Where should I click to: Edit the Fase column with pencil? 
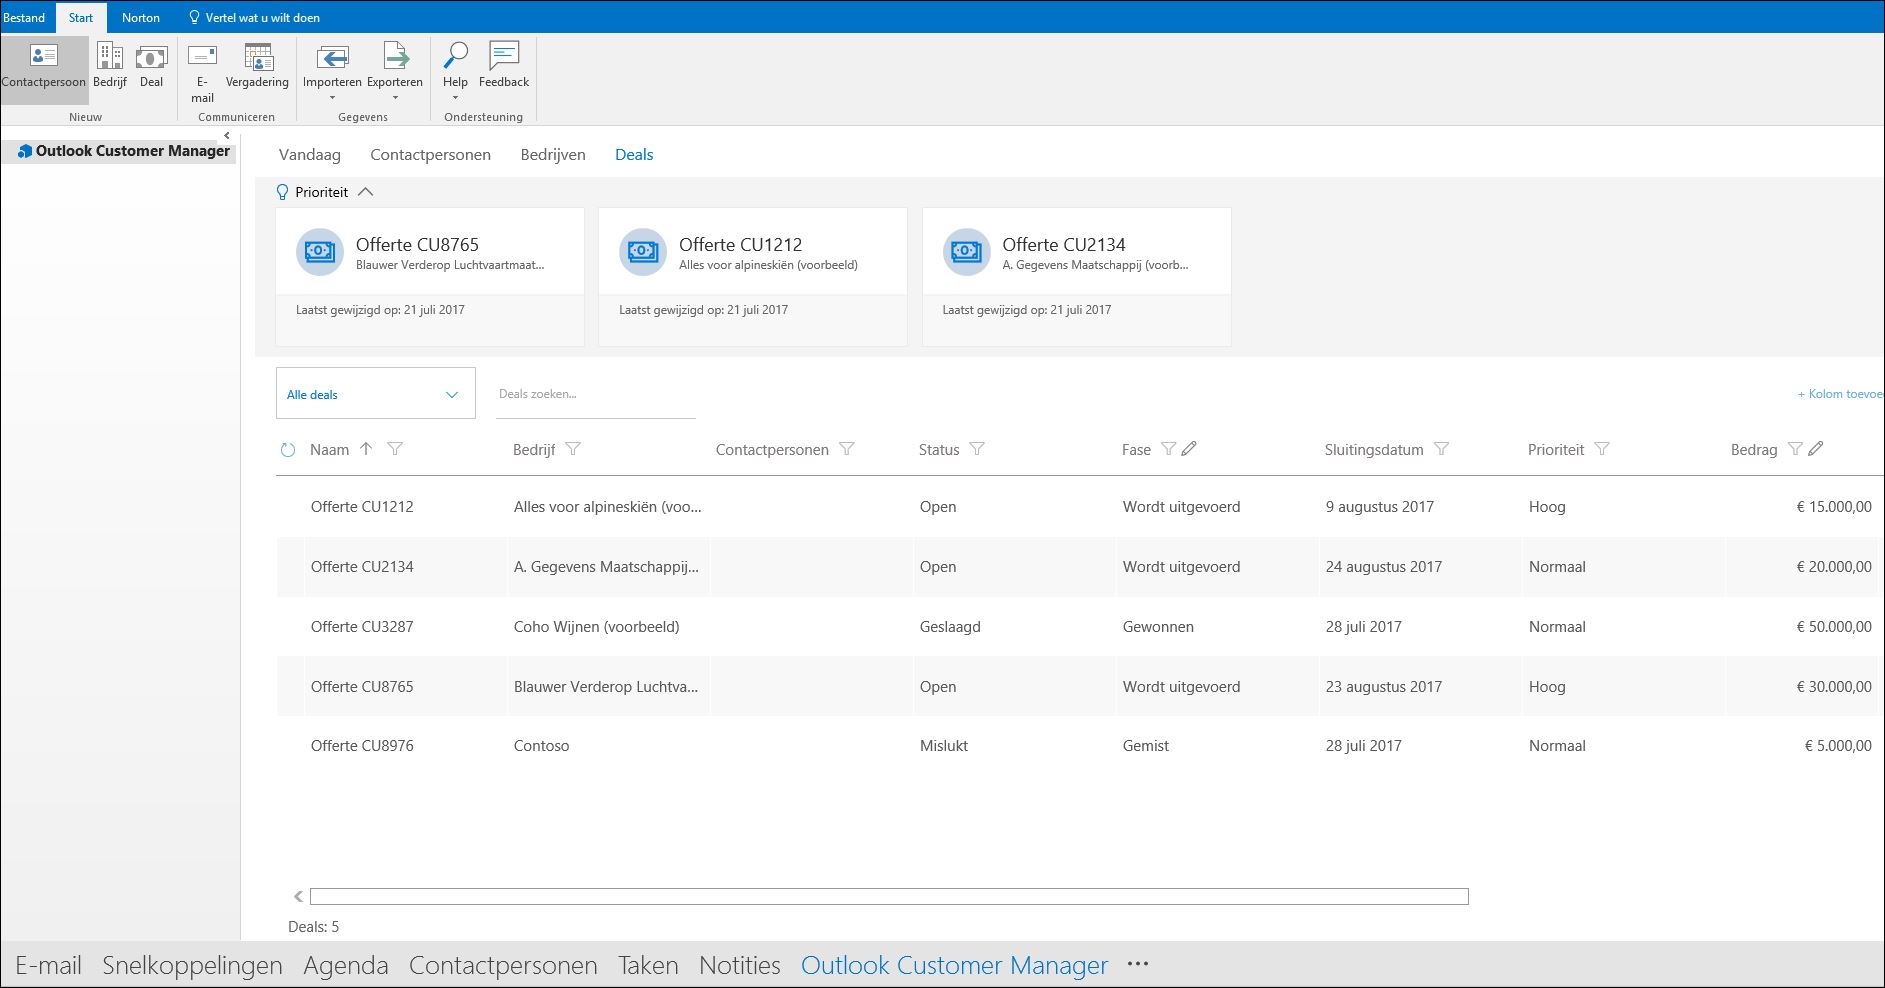coord(1189,449)
